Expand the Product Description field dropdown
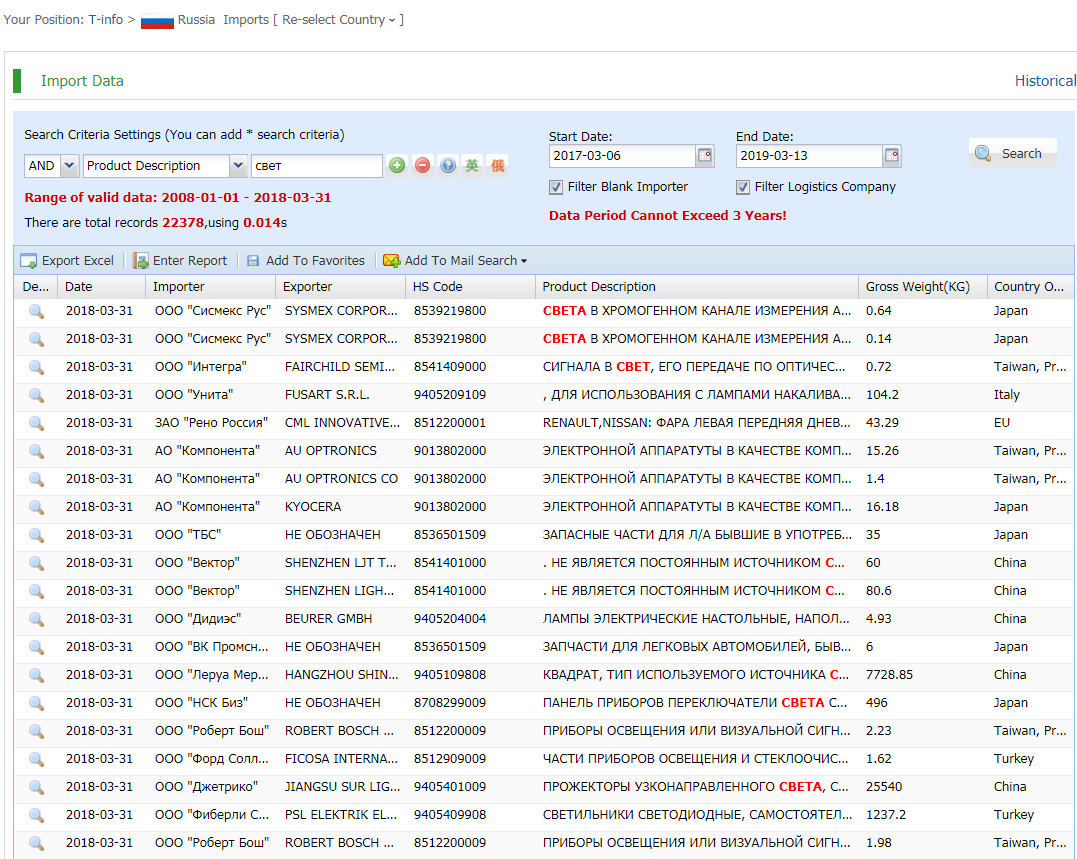This screenshot has height=859, width=1077. [x=237, y=166]
